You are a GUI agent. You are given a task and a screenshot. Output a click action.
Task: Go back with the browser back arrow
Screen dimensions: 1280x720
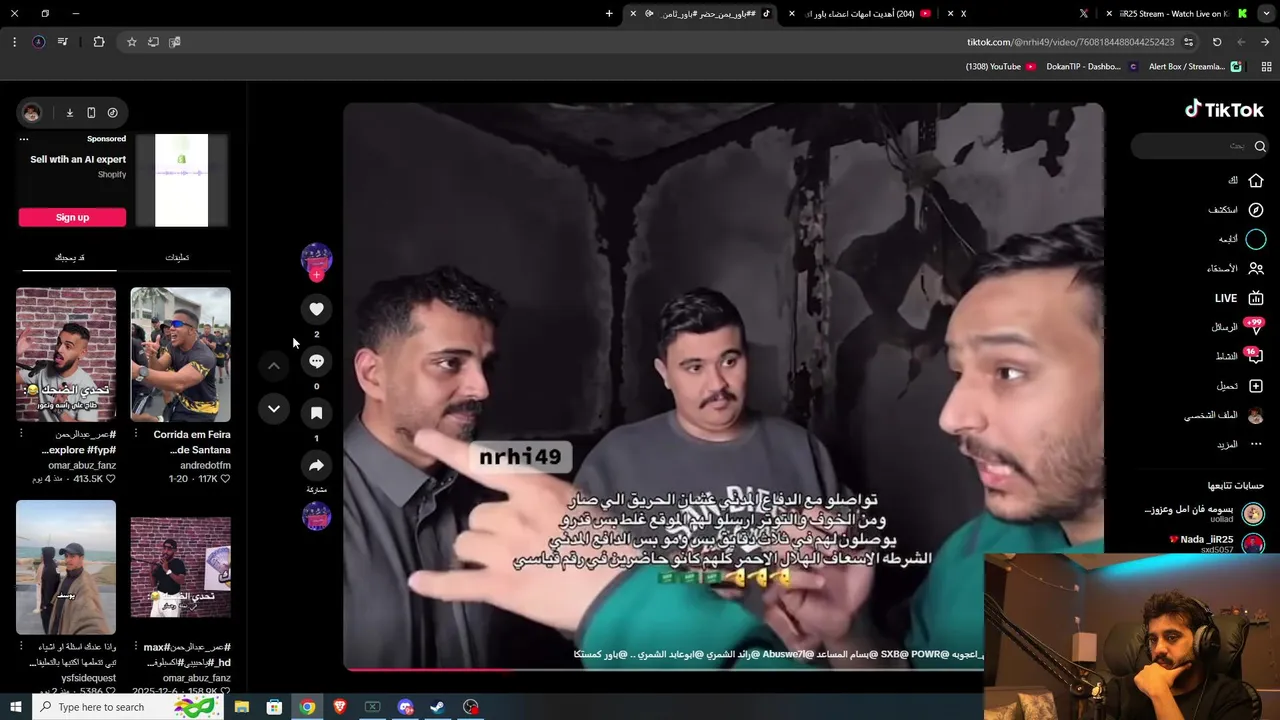[x=1241, y=42]
